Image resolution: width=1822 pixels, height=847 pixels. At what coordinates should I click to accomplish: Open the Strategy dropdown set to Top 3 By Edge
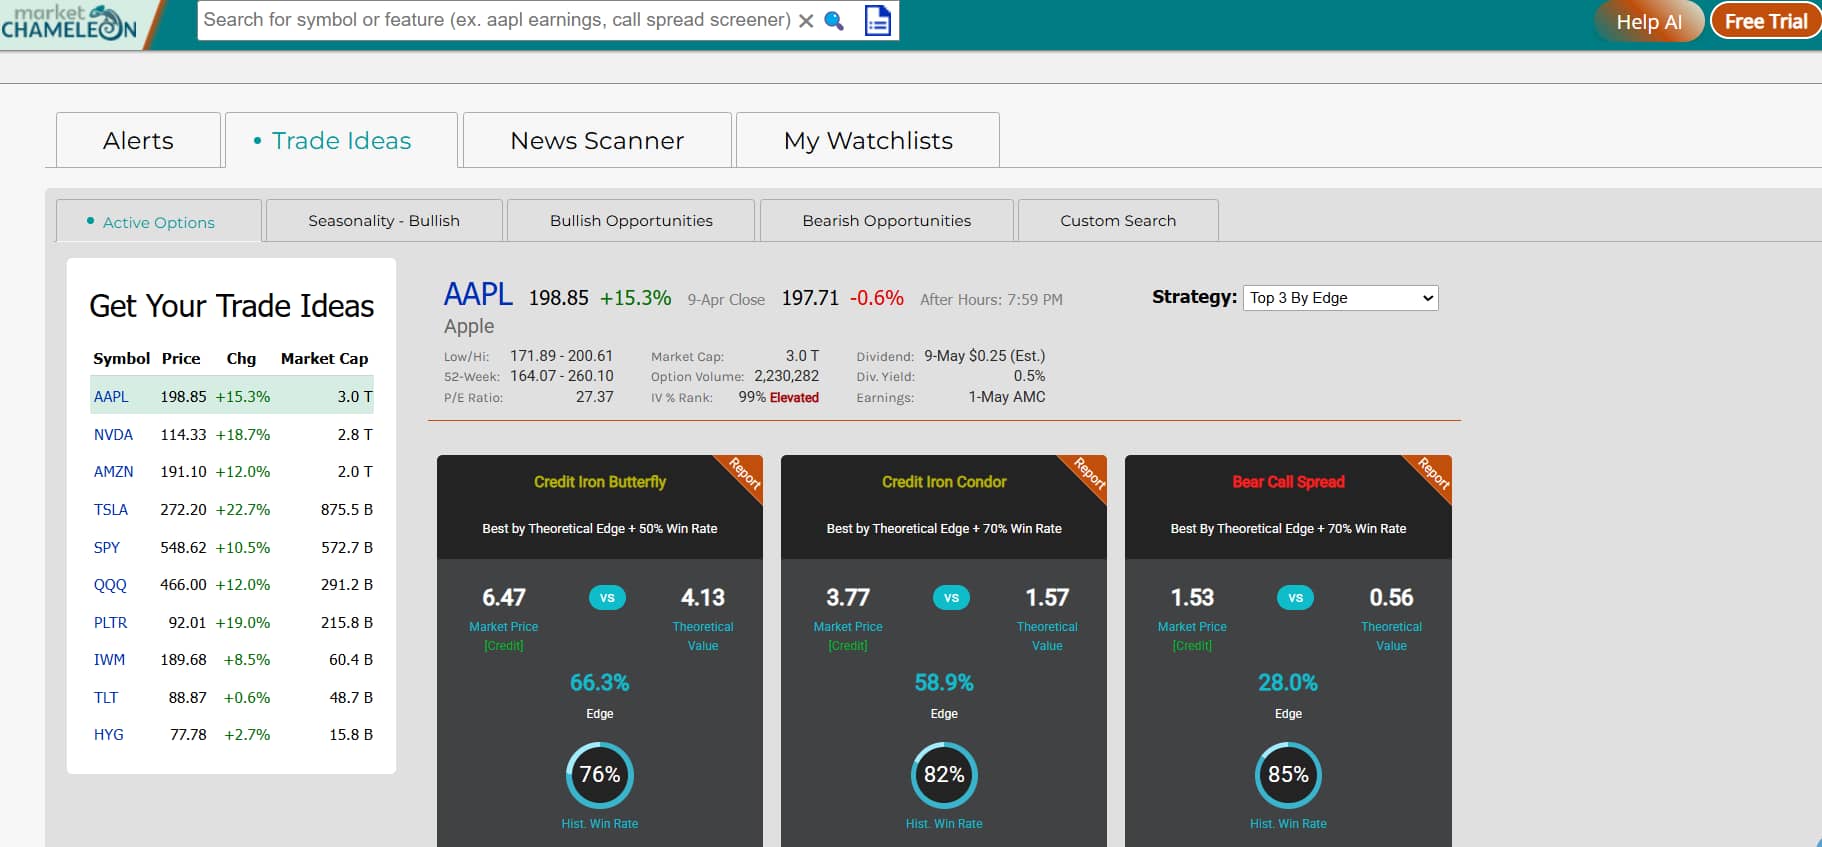click(x=1340, y=298)
